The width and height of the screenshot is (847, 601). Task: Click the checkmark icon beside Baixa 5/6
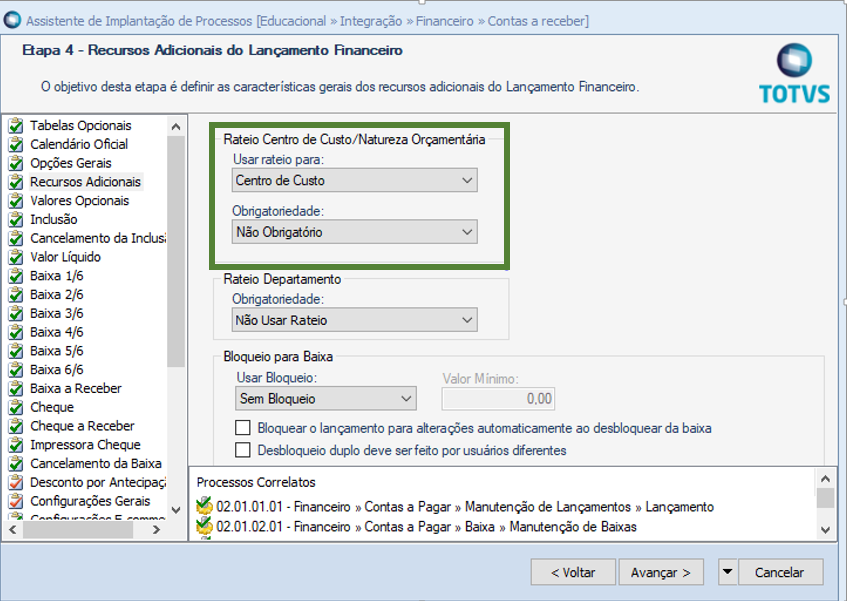coord(16,351)
